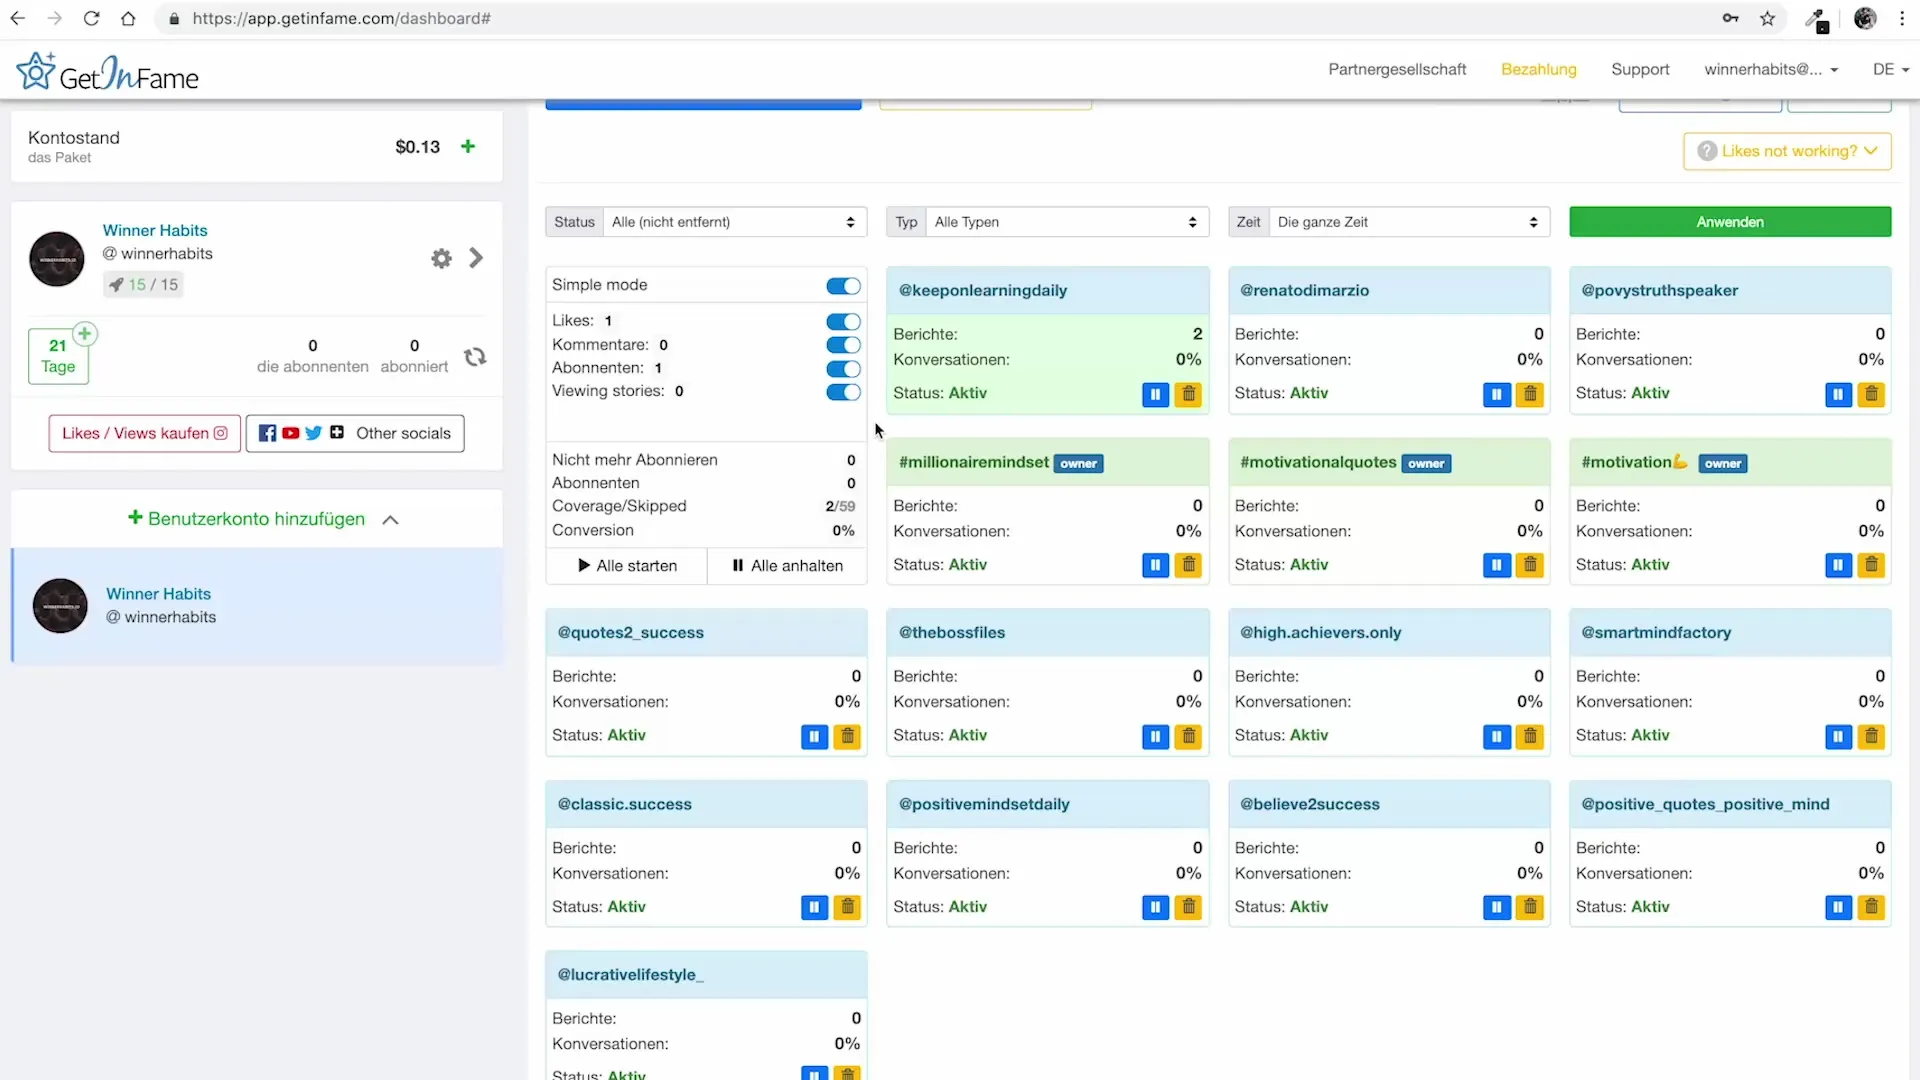Screen dimensions: 1920x1080
Task: Click Other socials button
Action: point(355,433)
